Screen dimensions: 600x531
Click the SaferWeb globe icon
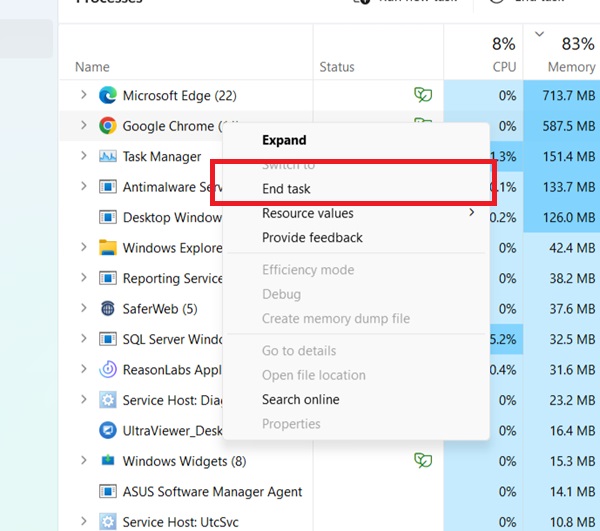click(x=108, y=308)
